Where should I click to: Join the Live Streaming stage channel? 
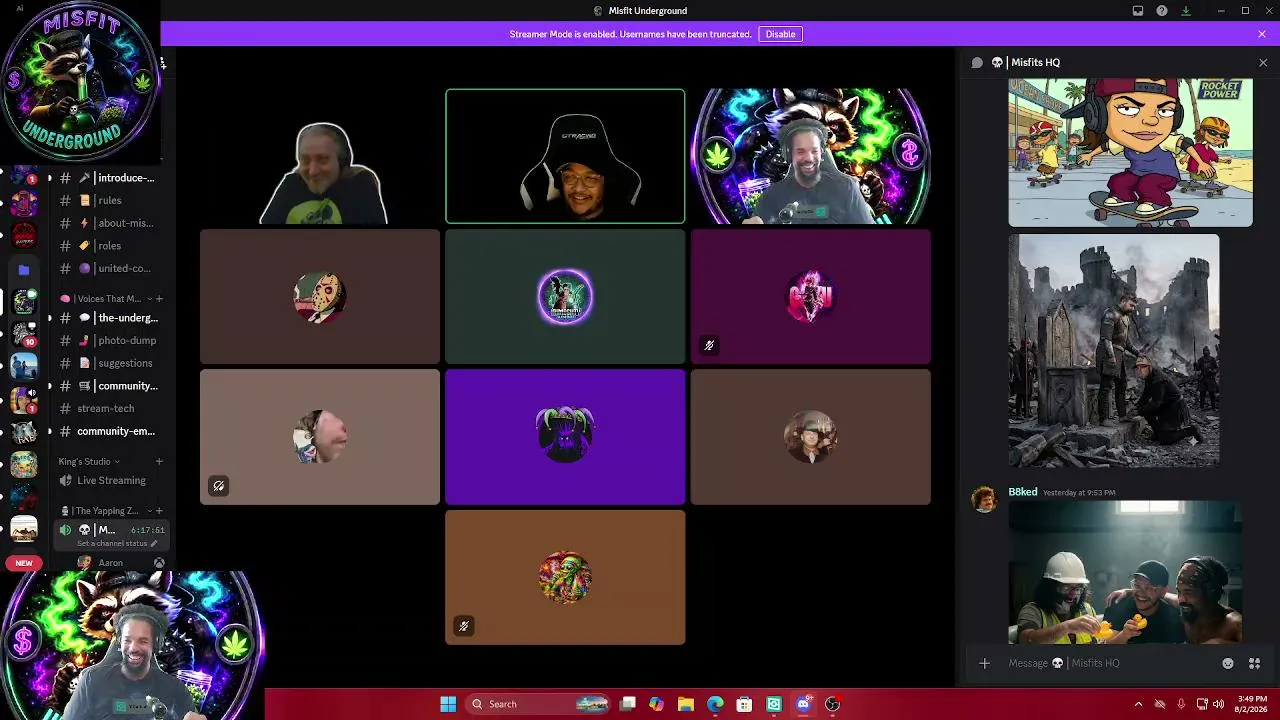coord(109,480)
